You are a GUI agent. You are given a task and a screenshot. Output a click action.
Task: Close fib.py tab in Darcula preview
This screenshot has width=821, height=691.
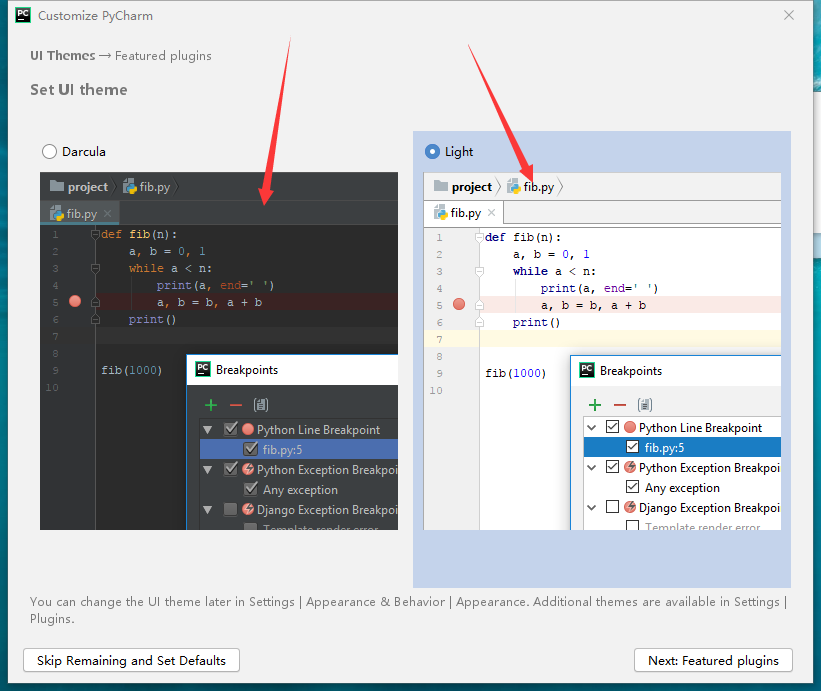tap(108, 213)
